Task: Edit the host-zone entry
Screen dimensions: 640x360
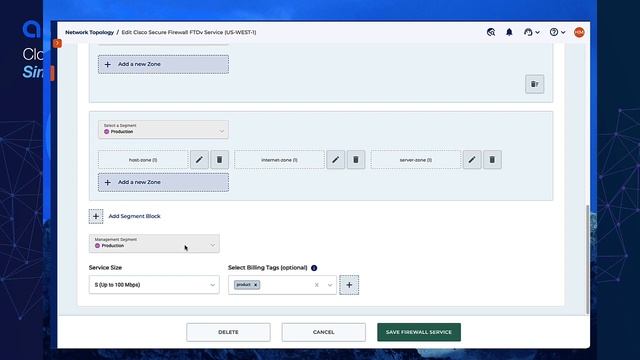Action: coord(199,160)
